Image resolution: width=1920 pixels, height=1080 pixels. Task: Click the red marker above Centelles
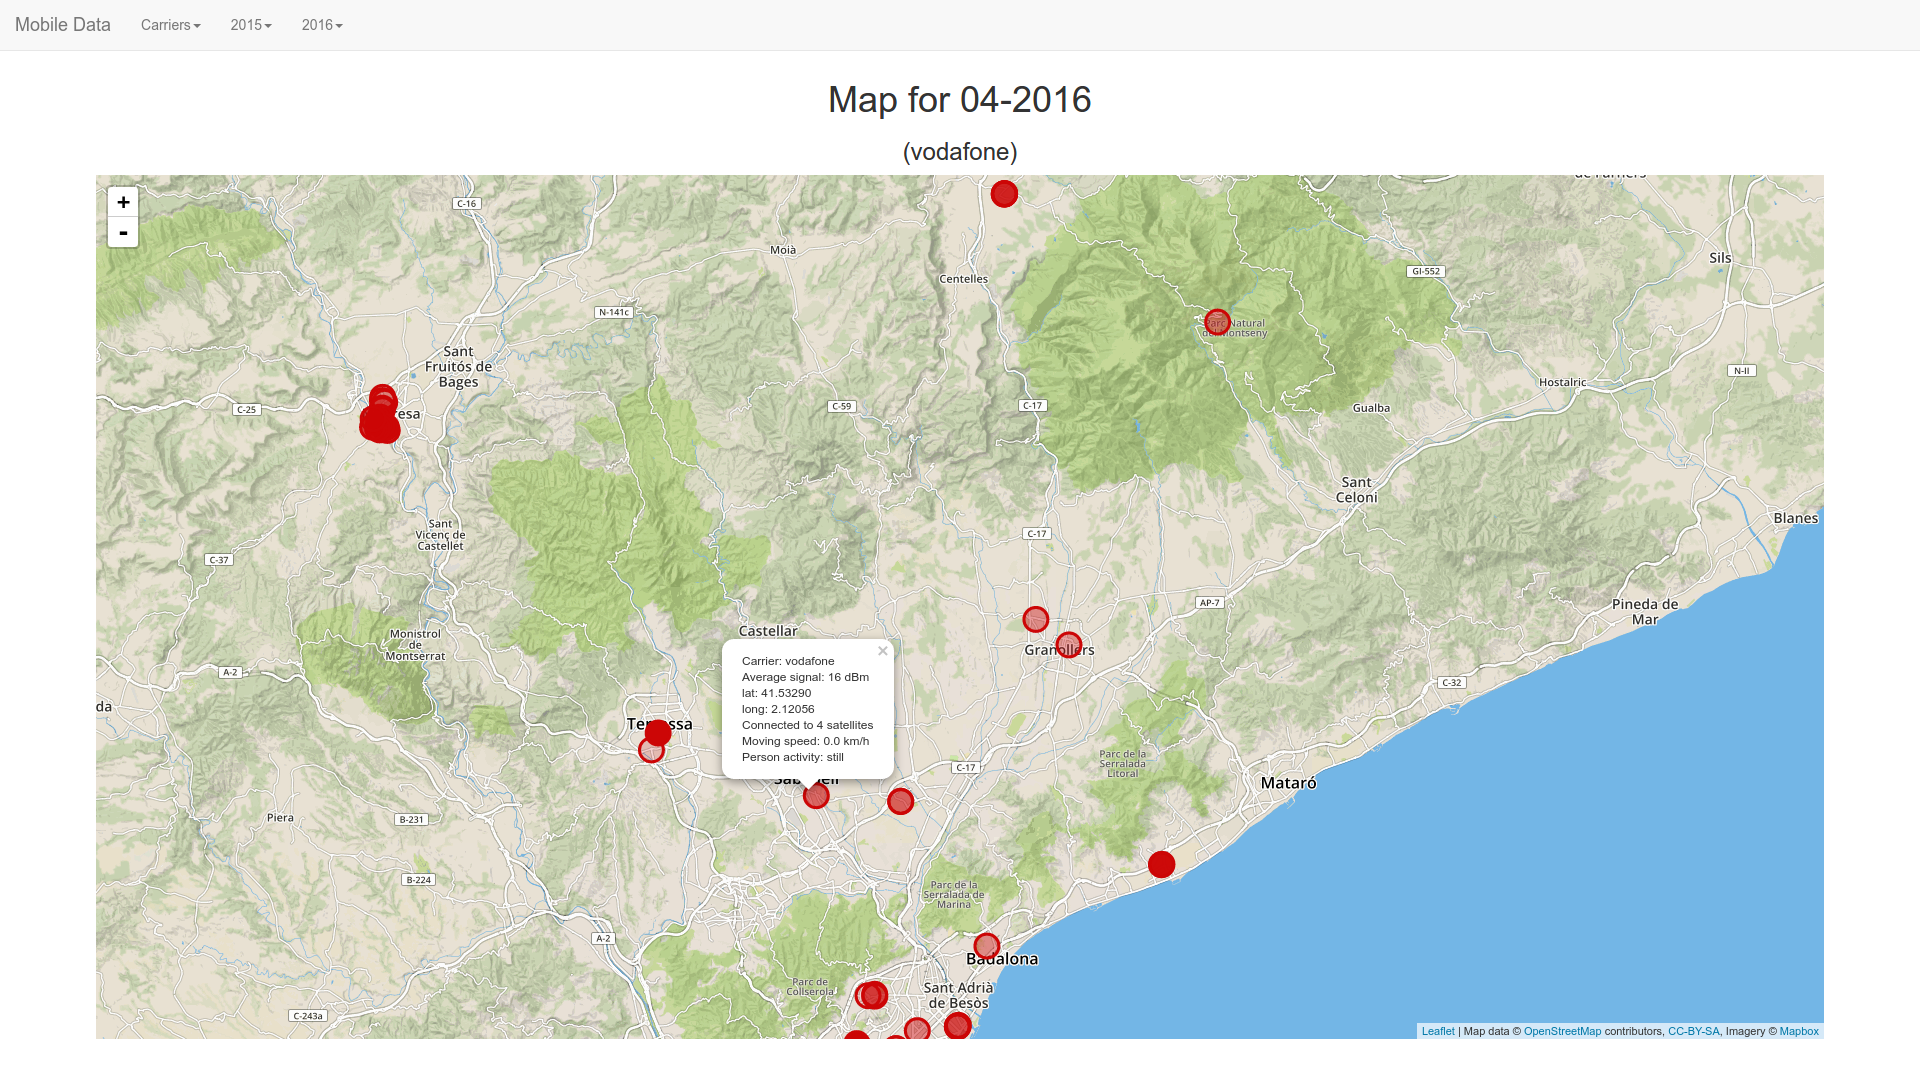[1004, 194]
